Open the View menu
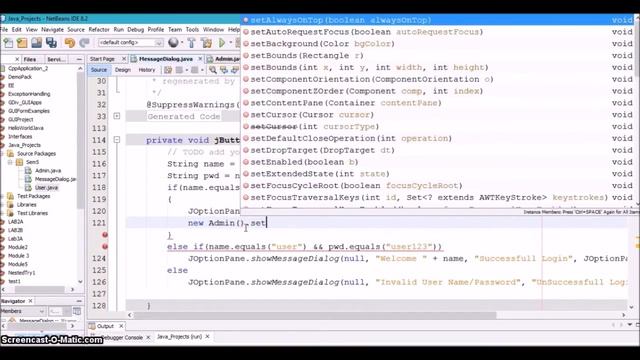 click(31, 30)
